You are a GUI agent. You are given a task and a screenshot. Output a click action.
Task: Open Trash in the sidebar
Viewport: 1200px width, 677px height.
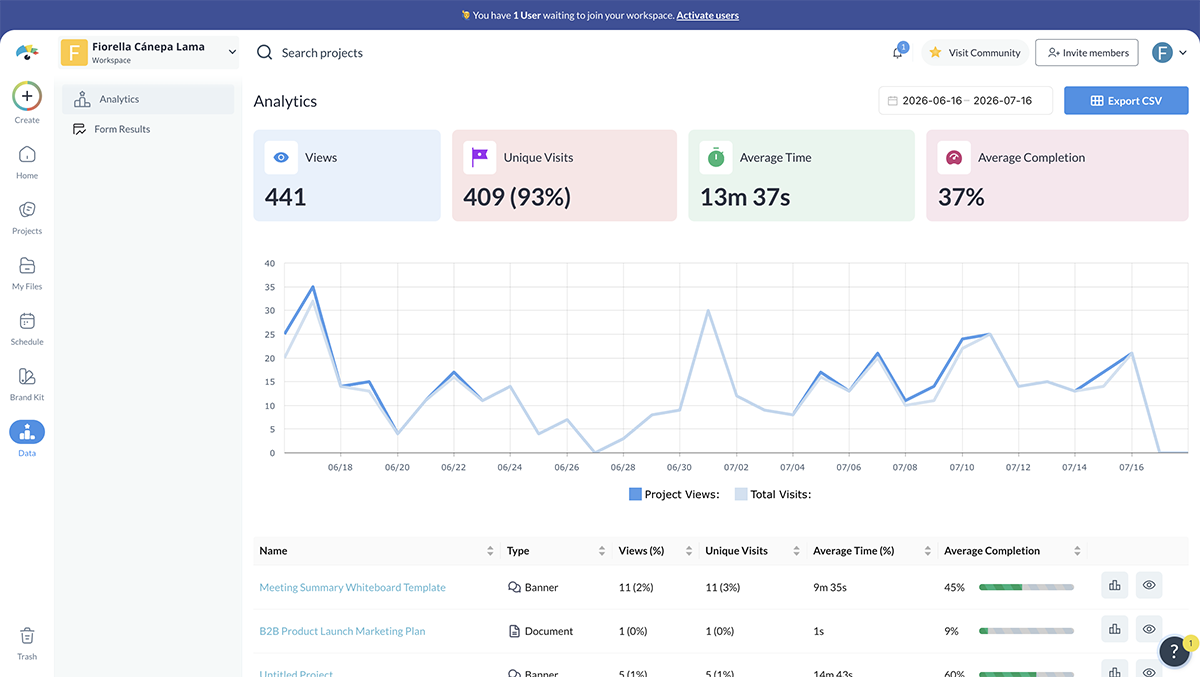27,643
